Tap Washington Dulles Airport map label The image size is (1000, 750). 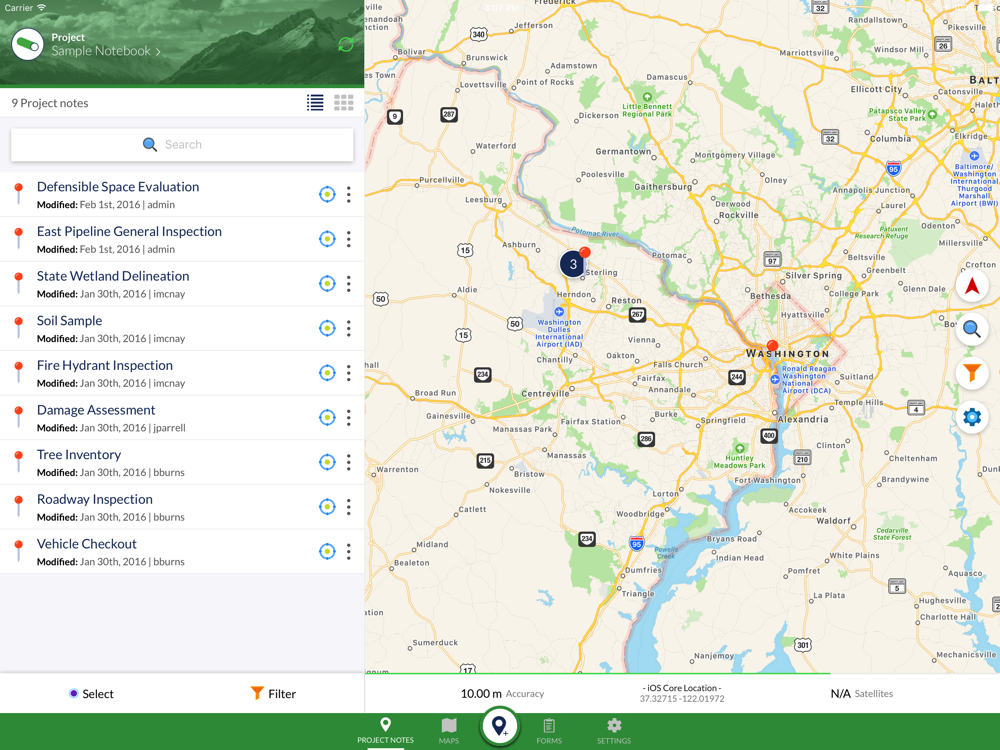pyautogui.click(x=559, y=333)
